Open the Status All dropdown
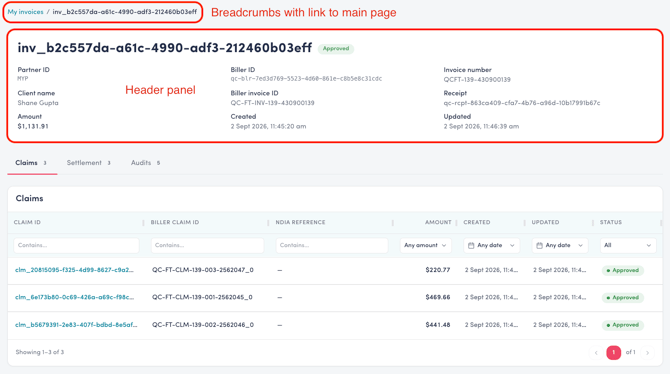This screenshot has width=670, height=374. (x=628, y=245)
